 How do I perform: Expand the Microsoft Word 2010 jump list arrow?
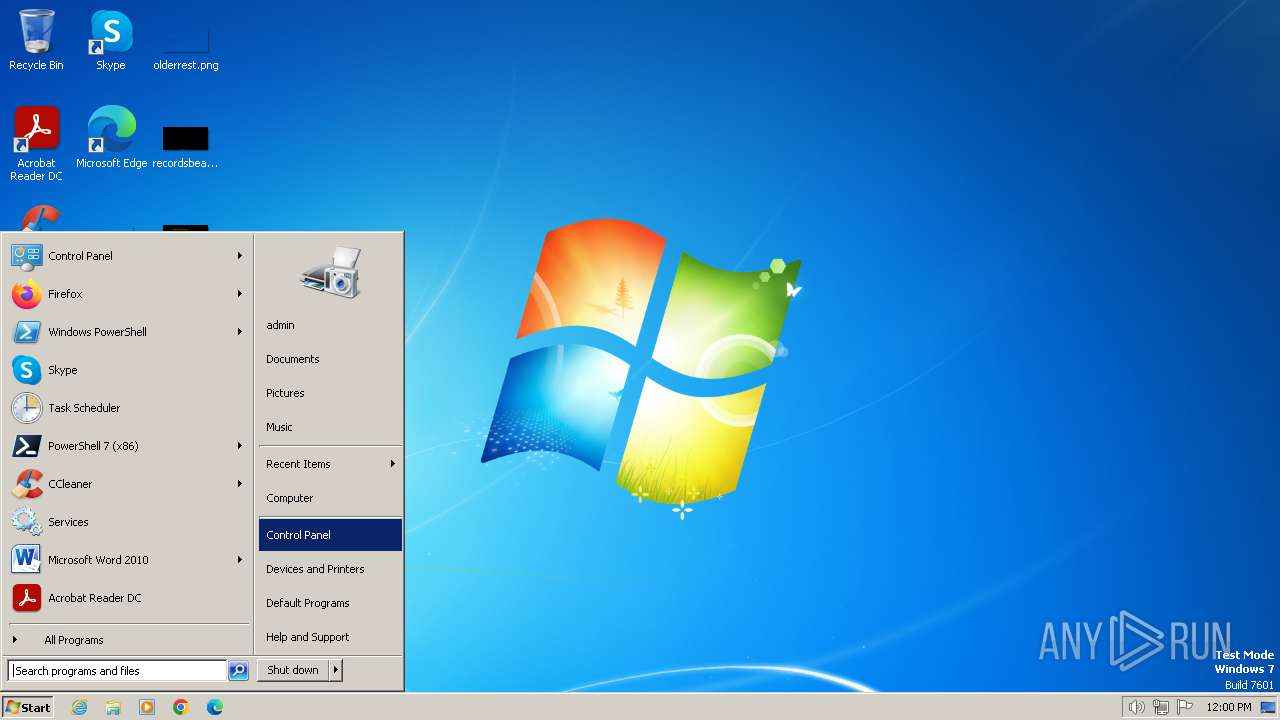tap(240, 560)
